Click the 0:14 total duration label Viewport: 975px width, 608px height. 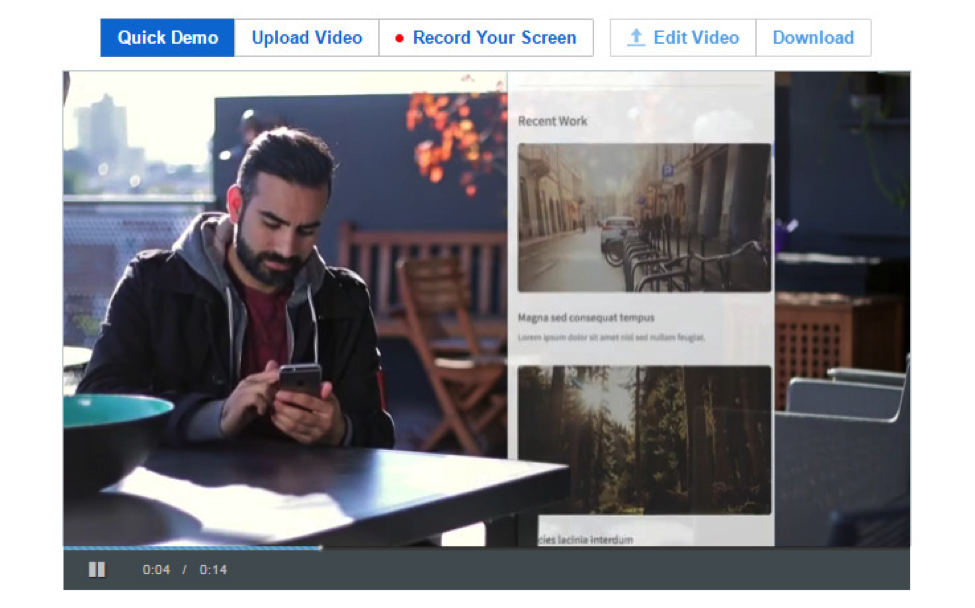coord(213,570)
